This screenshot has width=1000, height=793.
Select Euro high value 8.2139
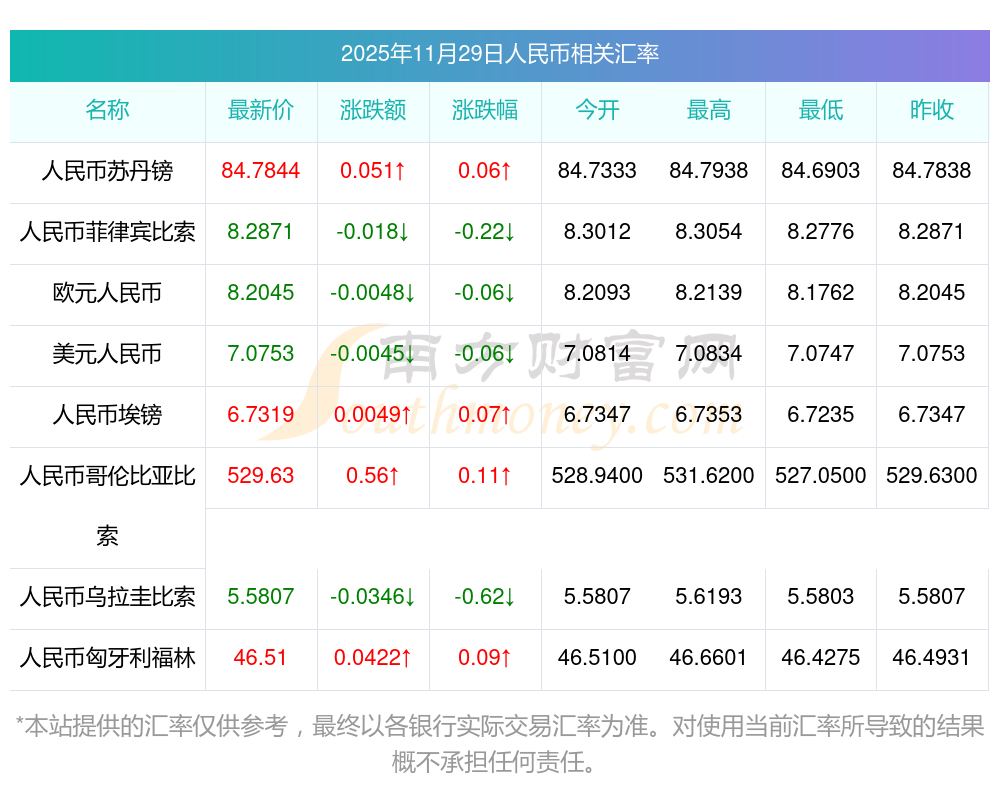click(709, 292)
